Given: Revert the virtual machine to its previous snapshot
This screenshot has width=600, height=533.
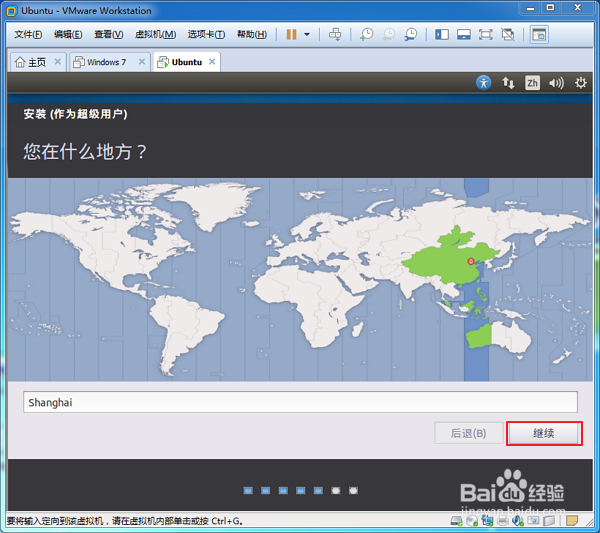Looking at the screenshot, I should [x=388, y=34].
